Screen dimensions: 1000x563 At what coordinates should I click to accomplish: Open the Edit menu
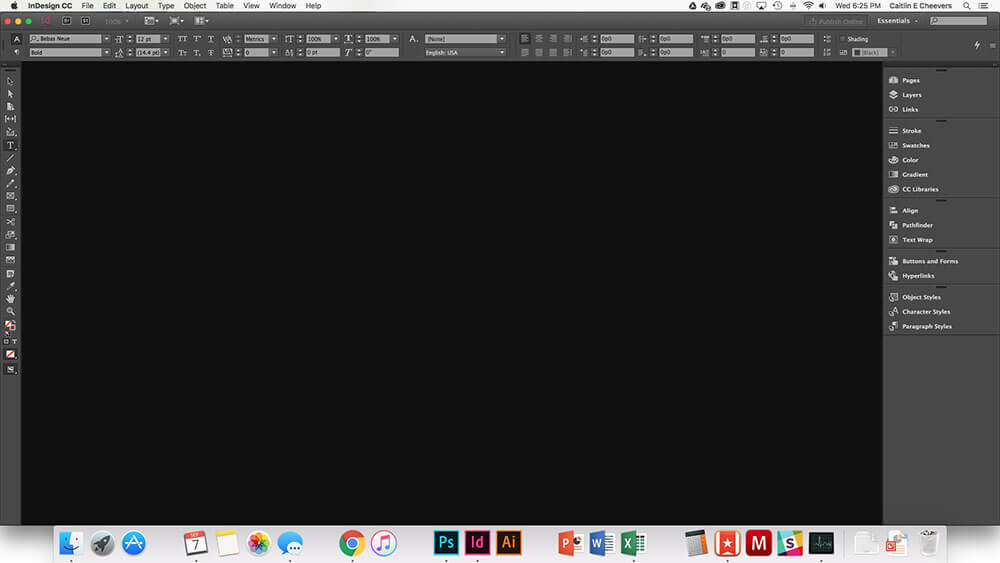(x=110, y=6)
